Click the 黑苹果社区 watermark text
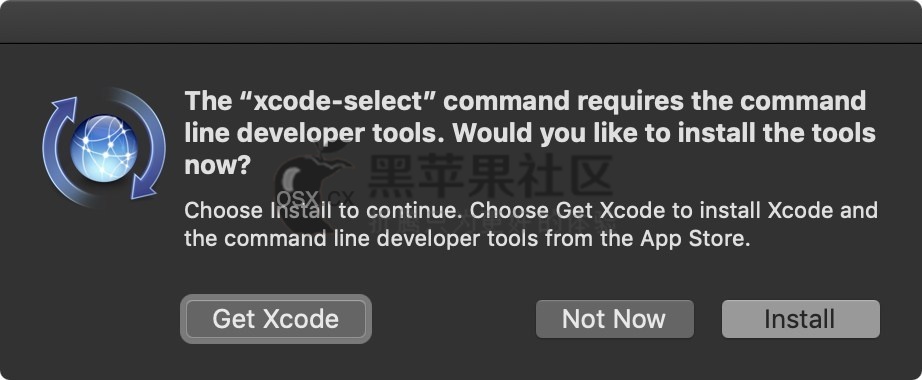 coord(490,175)
